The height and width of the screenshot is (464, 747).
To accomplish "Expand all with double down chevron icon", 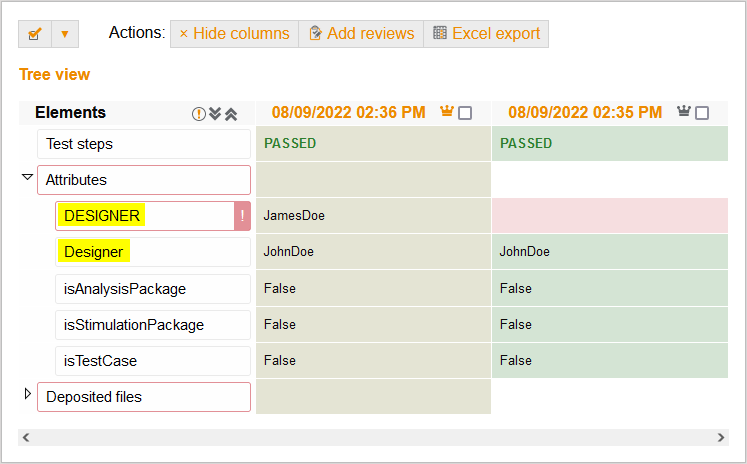I will click(x=214, y=114).
